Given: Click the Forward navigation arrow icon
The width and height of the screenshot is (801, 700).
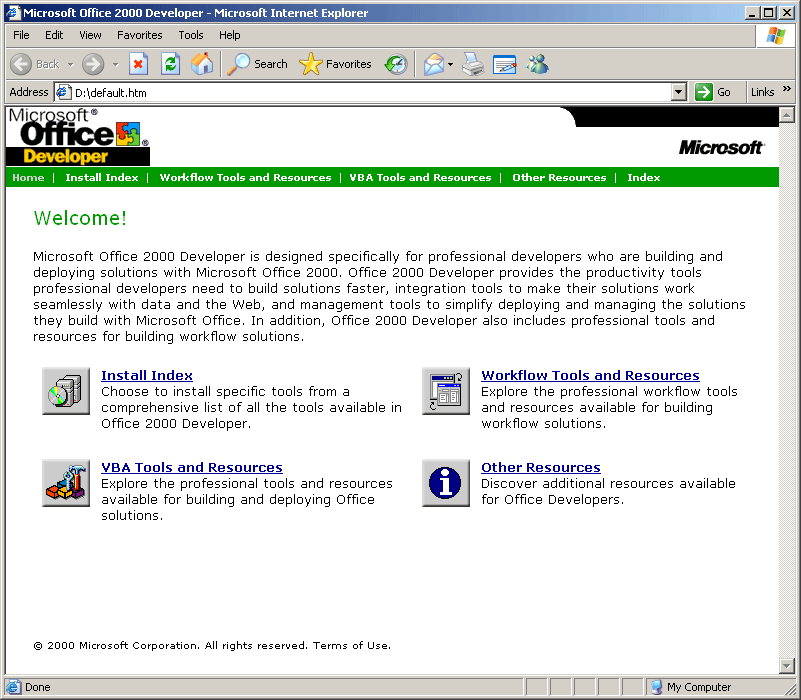Looking at the screenshot, I should point(93,64).
